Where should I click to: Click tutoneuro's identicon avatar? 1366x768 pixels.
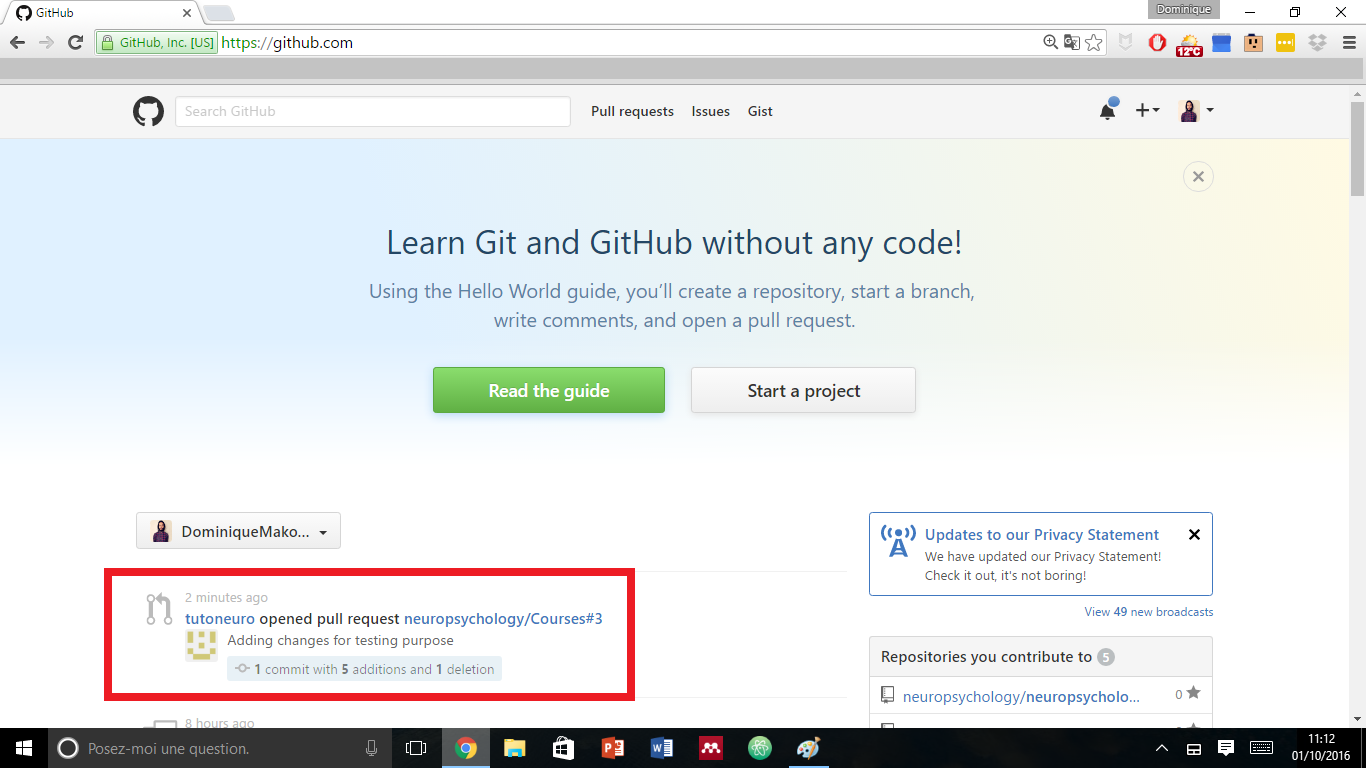tap(202, 646)
